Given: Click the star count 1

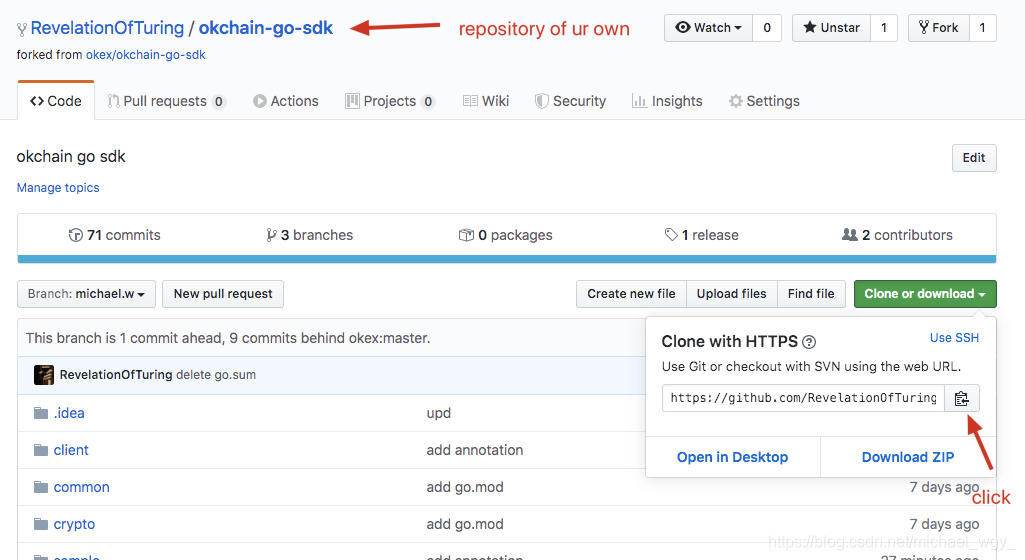Looking at the screenshot, I should (884, 27).
